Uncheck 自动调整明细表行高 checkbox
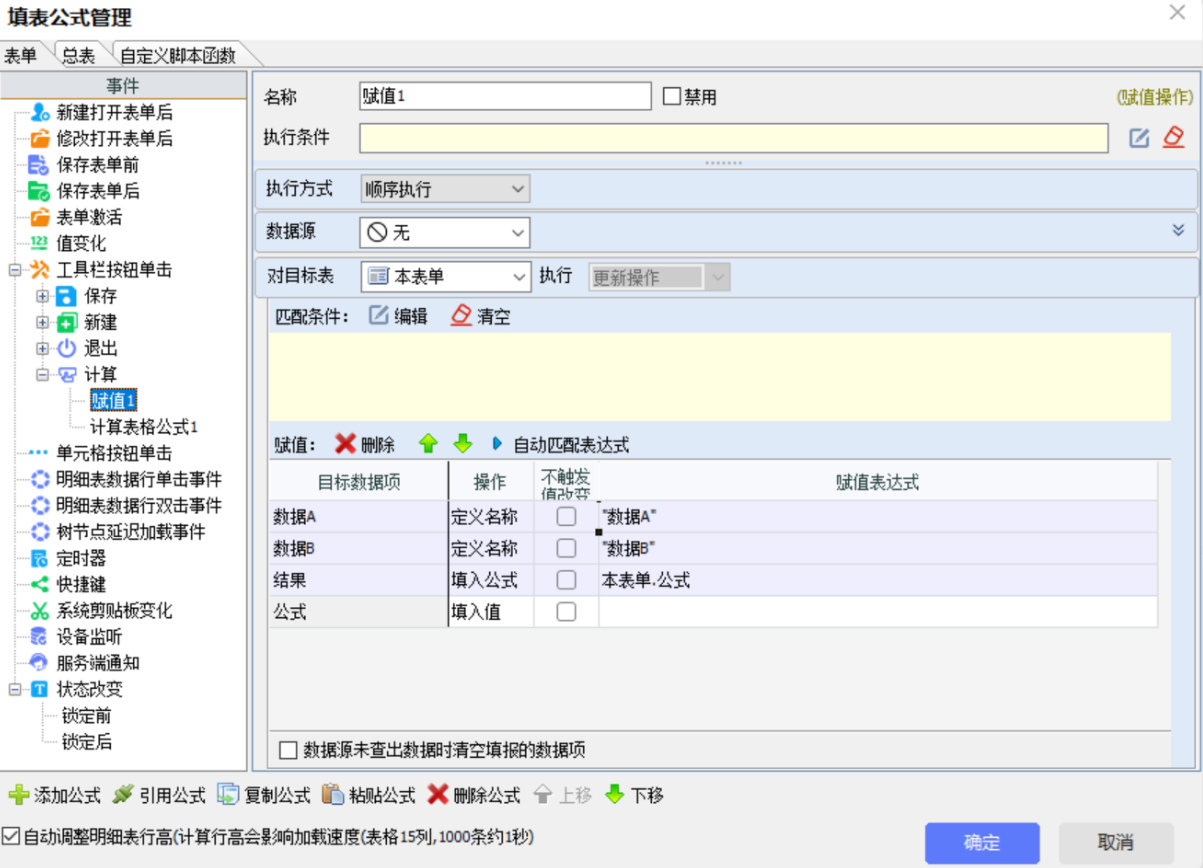Image resolution: width=1203 pixels, height=868 pixels. [x=11, y=836]
